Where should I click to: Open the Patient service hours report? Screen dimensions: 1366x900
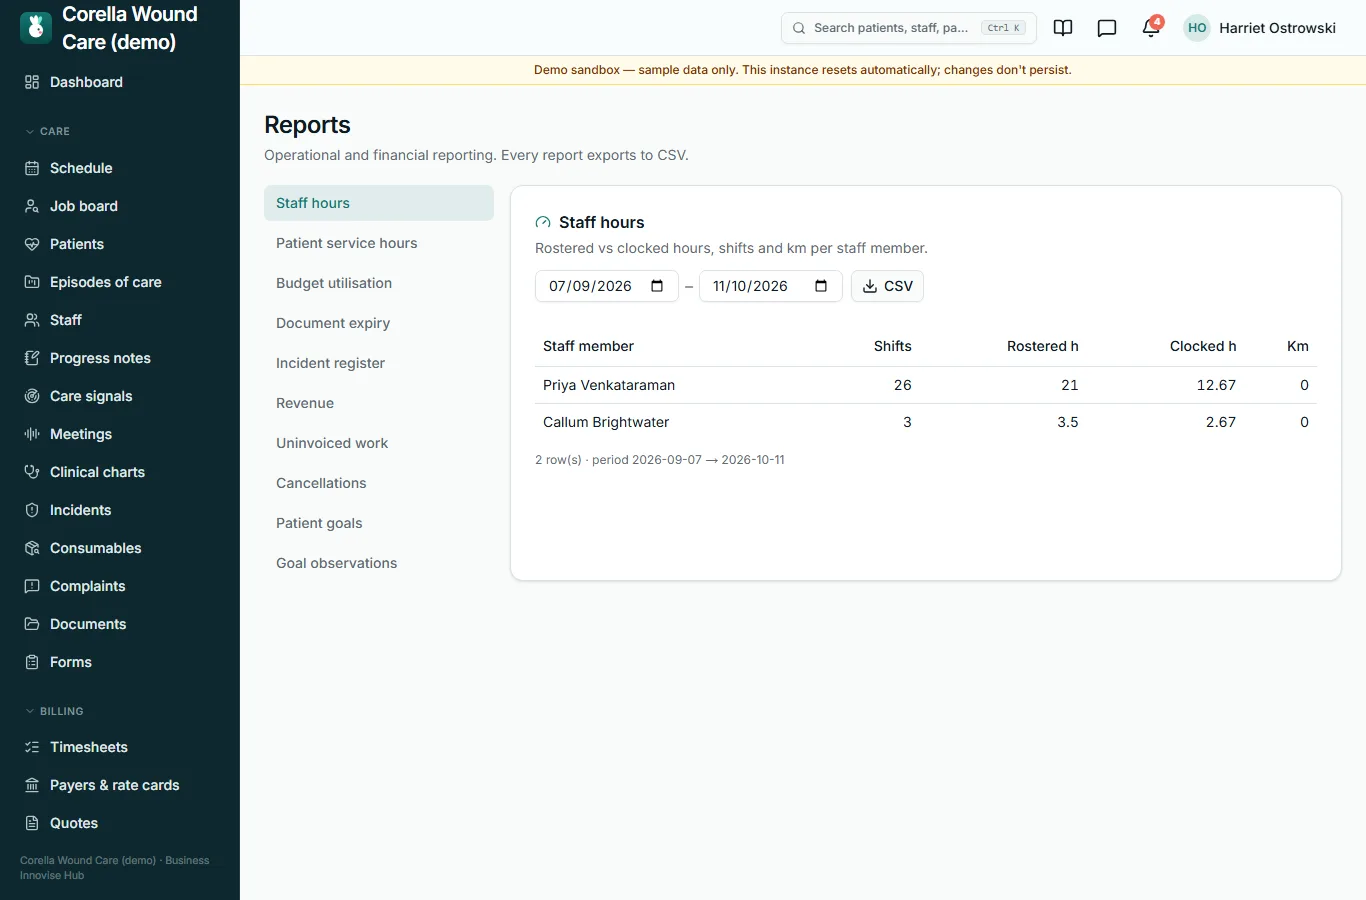[379, 243]
